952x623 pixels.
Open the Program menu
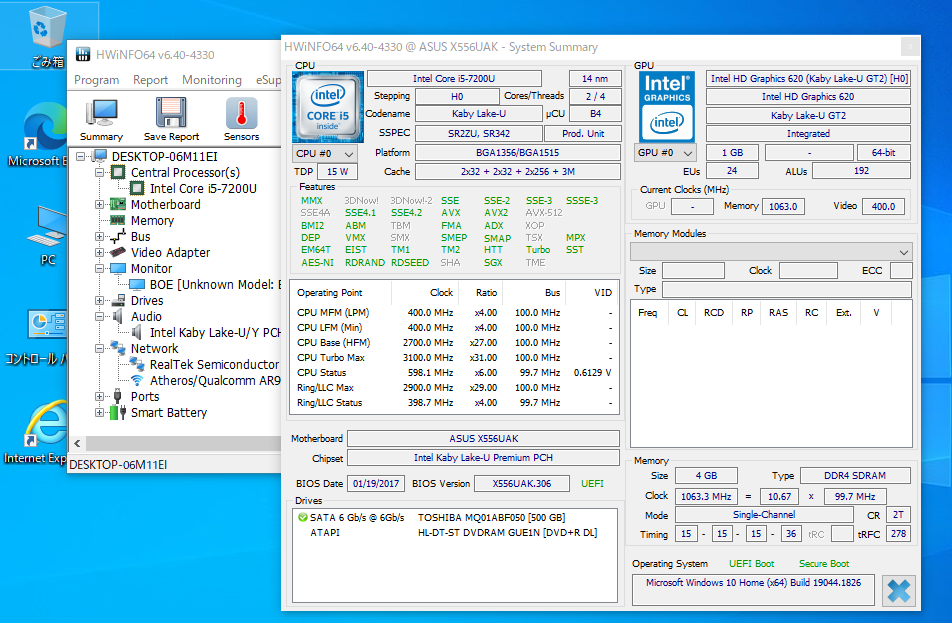96,80
